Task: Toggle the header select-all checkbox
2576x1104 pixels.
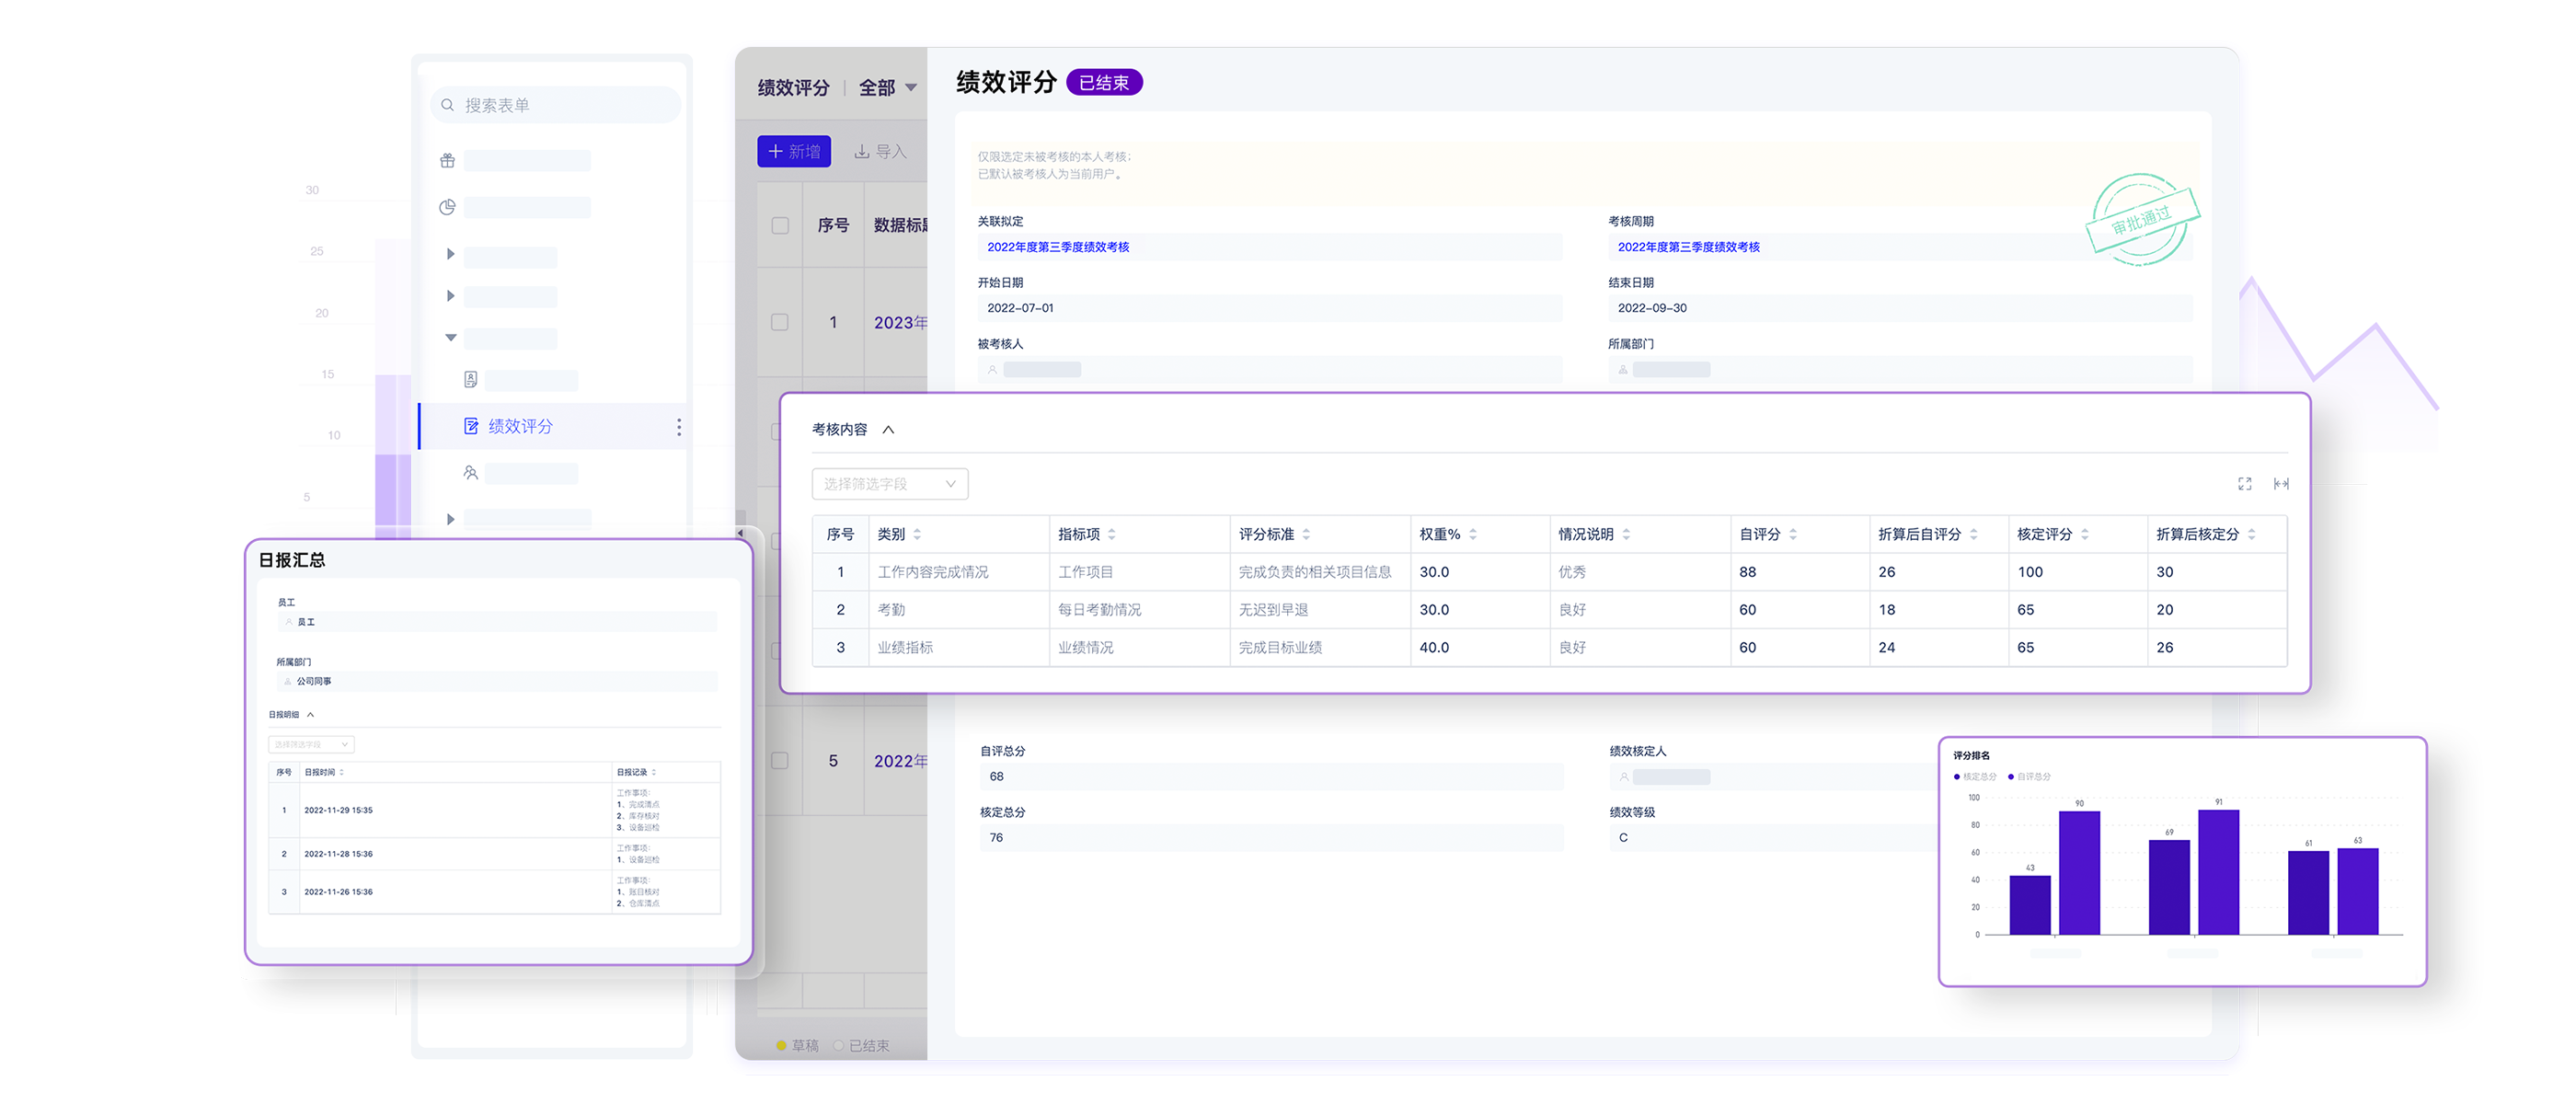Action: (780, 226)
